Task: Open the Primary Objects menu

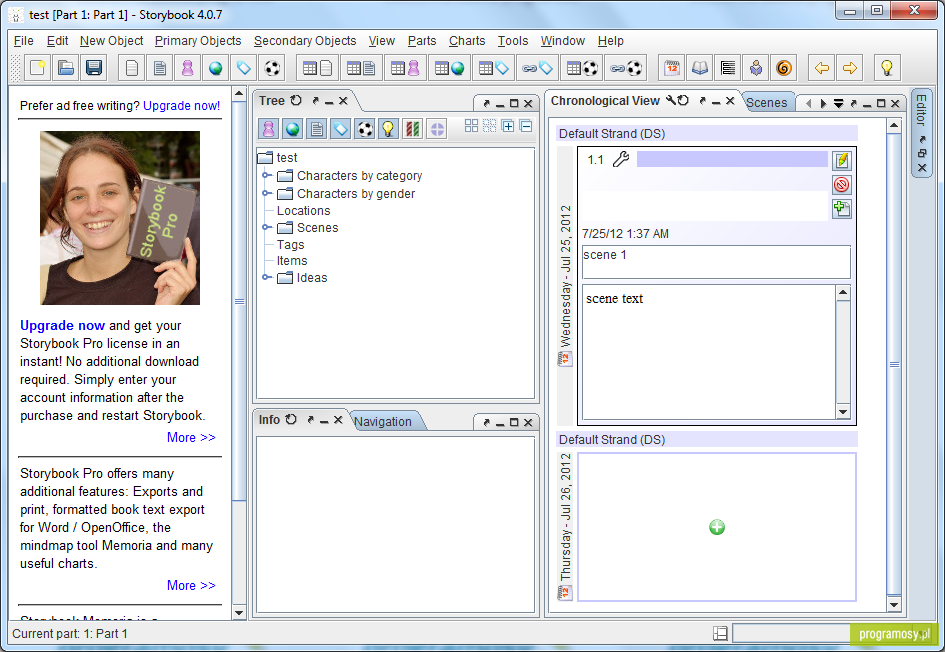Action: (x=198, y=40)
